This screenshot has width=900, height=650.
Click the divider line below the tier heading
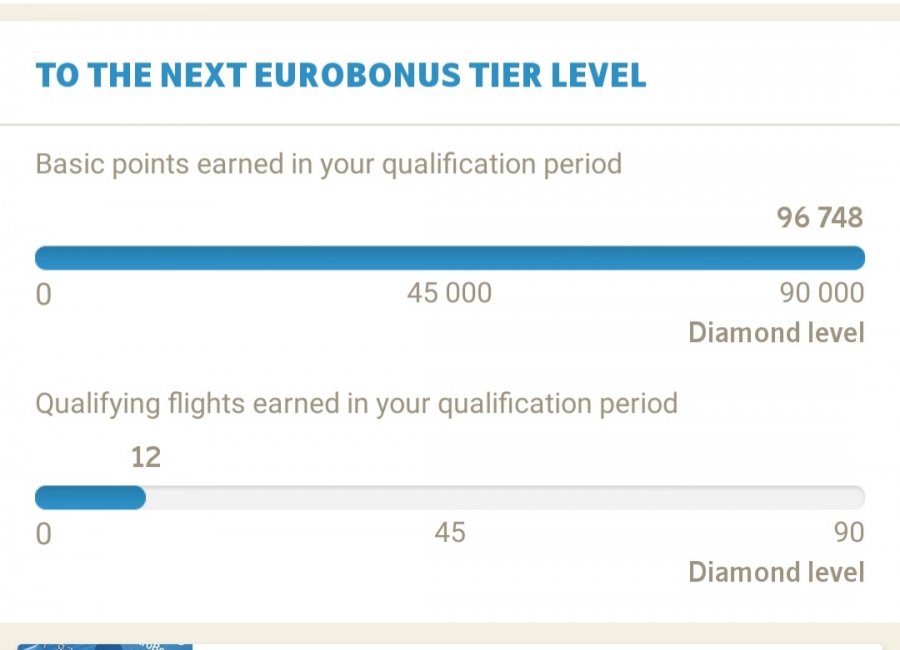click(x=449, y=125)
